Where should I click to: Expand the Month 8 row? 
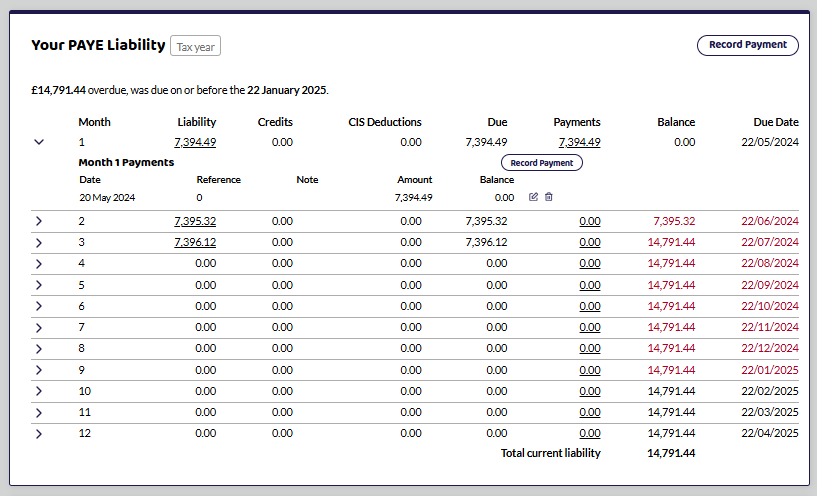(x=39, y=349)
